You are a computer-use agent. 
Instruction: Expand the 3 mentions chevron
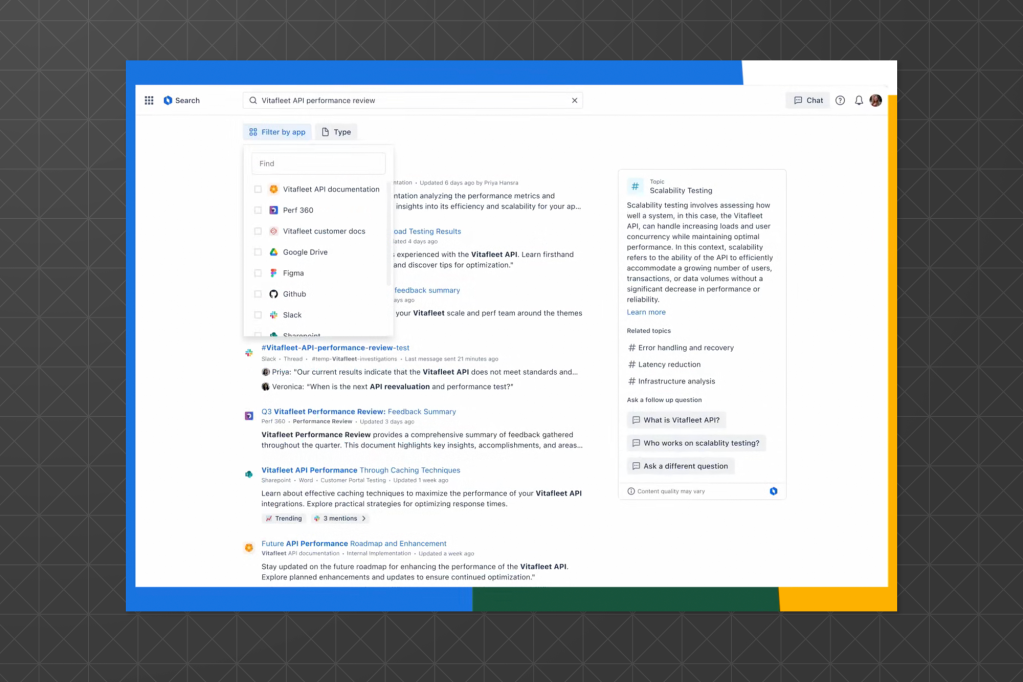coord(364,518)
